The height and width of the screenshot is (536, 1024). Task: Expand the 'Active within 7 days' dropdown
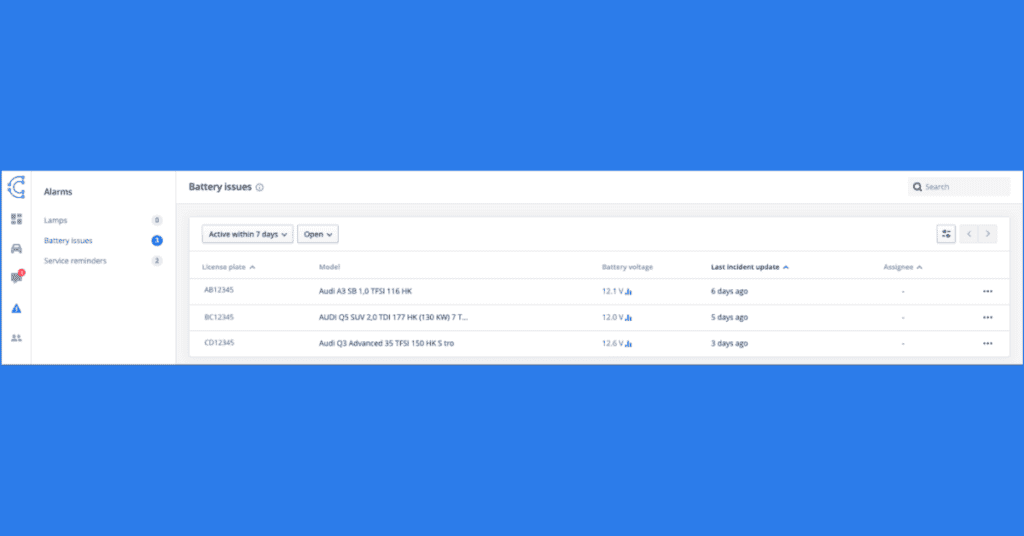pyautogui.click(x=247, y=234)
